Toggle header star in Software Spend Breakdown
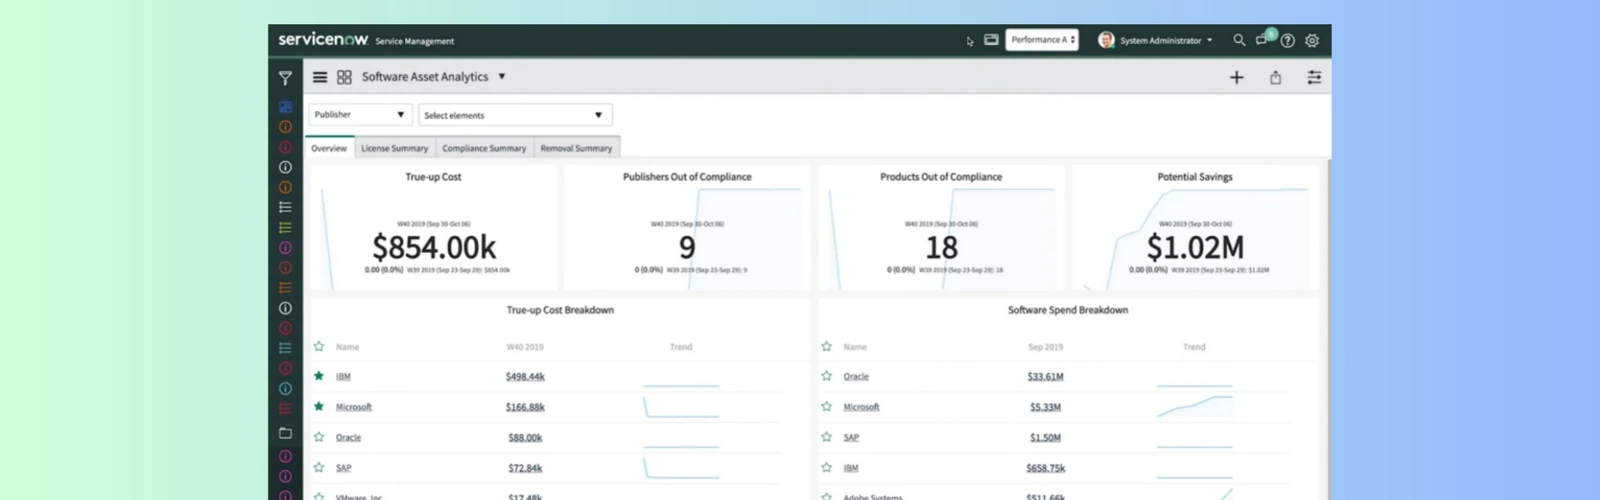1600x500 pixels. coord(826,346)
